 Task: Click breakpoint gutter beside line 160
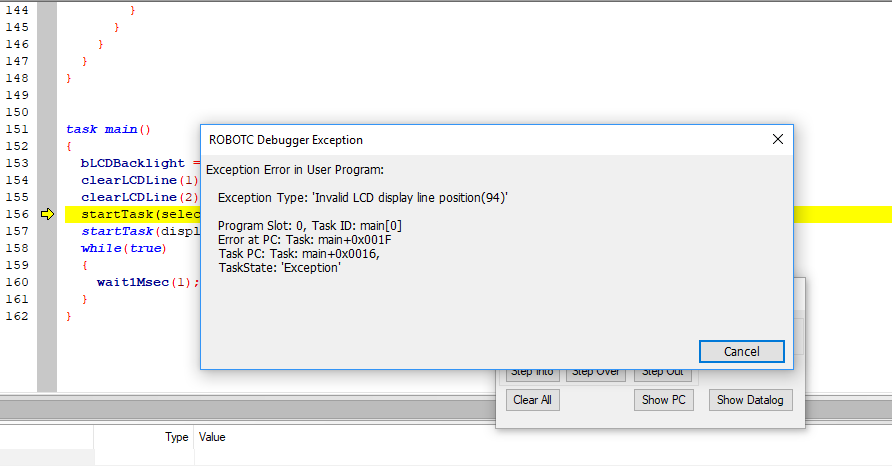pos(47,282)
